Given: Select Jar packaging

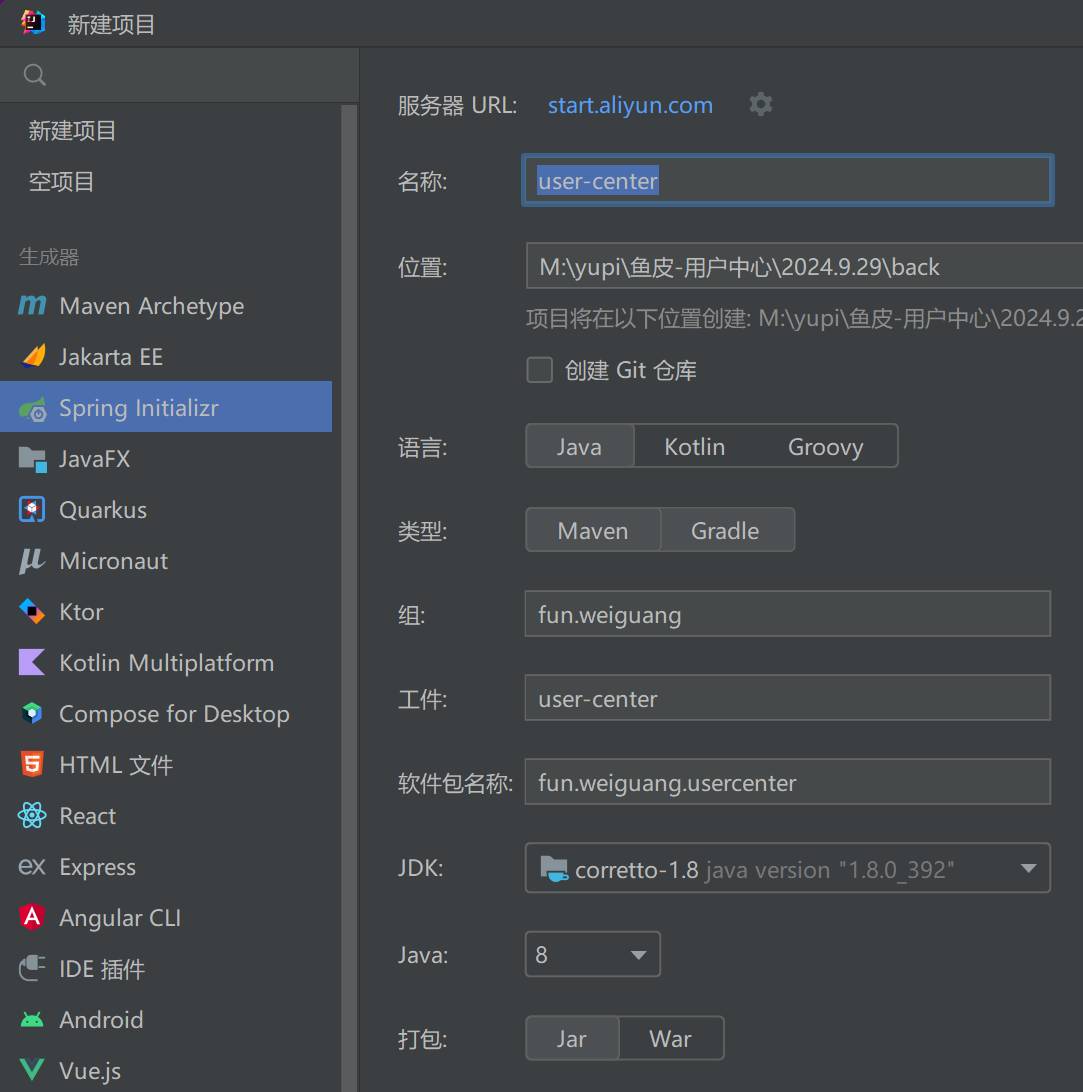Looking at the screenshot, I should point(572,1038).
